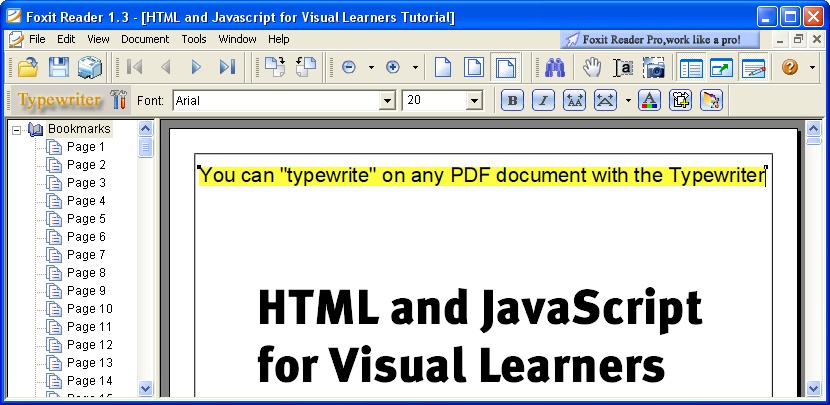Click the Save diskette icon
Viewport: 830px width, 405px height.
[x=59, y=67]
